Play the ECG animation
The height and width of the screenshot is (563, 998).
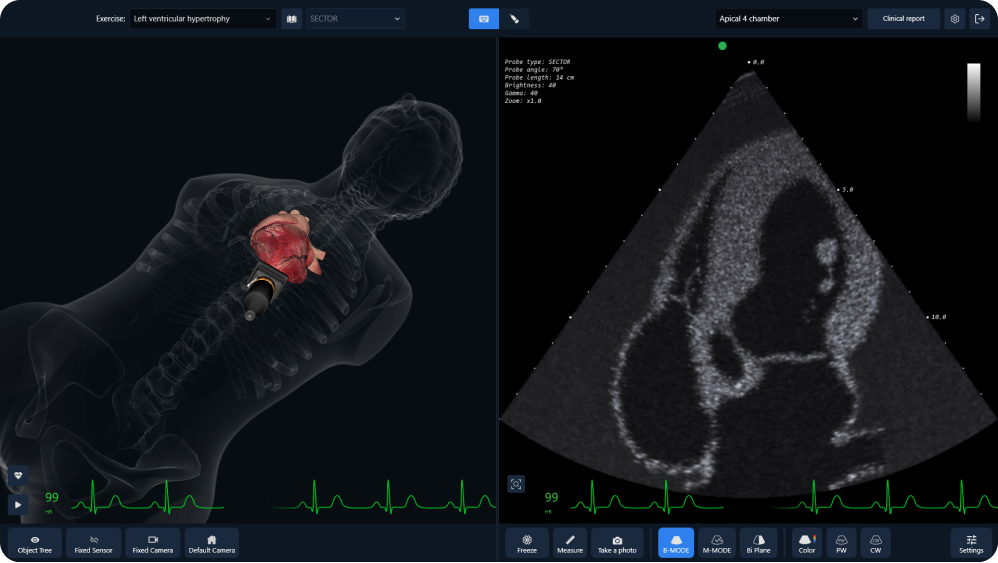coord(18,504)
